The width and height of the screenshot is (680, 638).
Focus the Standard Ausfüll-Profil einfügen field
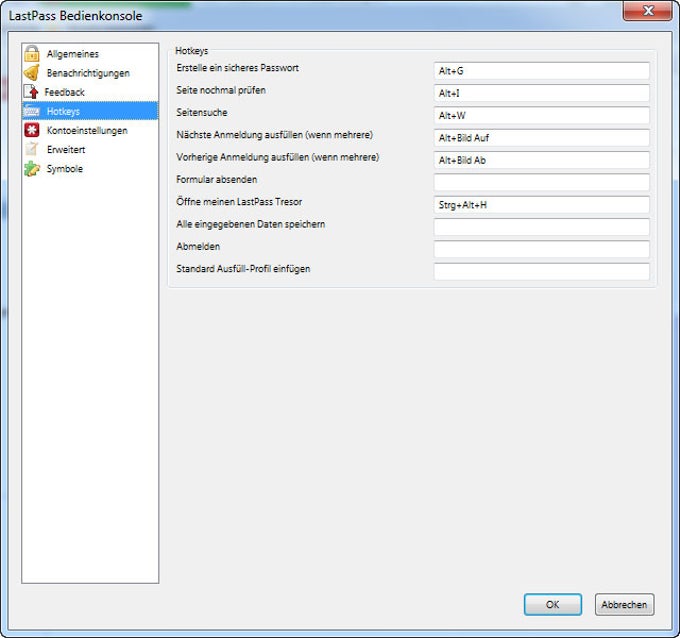click(541, 272)
